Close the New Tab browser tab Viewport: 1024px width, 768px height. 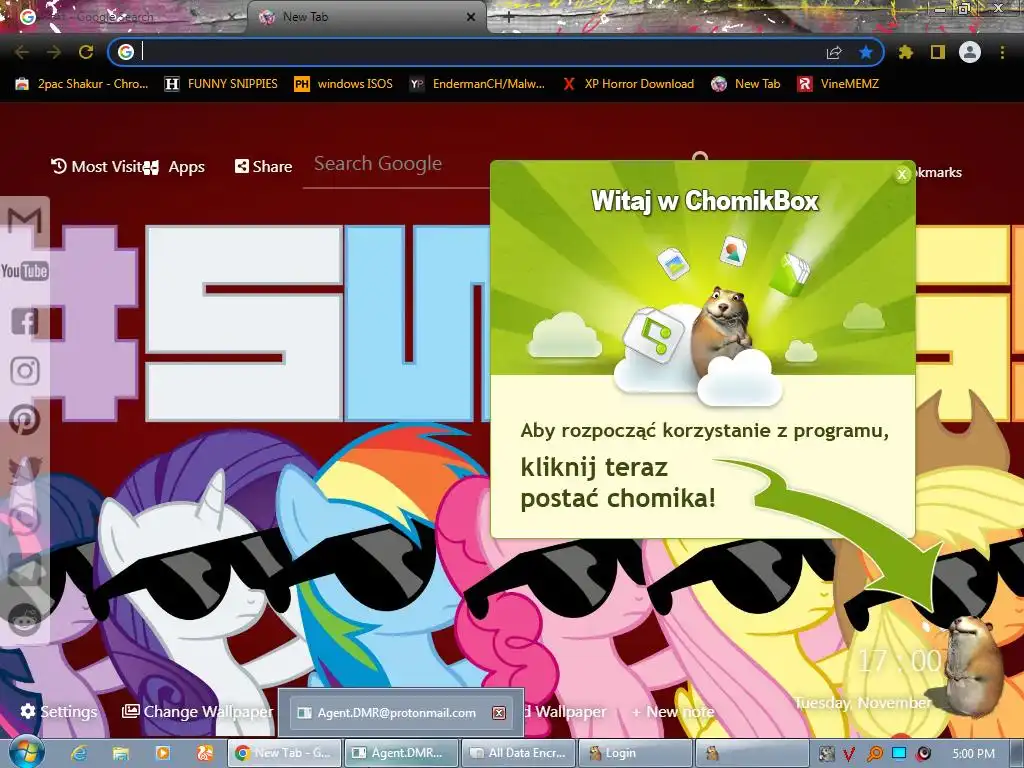tap(471, 18)
